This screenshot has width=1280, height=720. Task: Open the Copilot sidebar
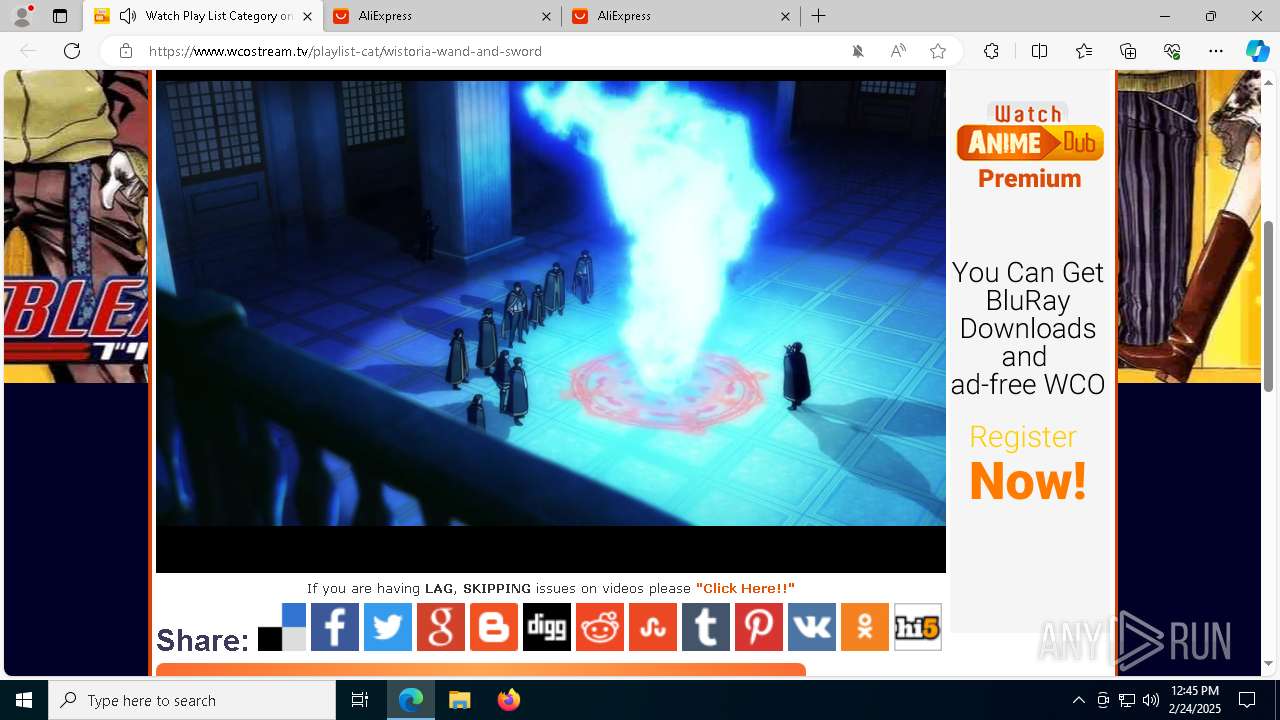coord(1257,51)
